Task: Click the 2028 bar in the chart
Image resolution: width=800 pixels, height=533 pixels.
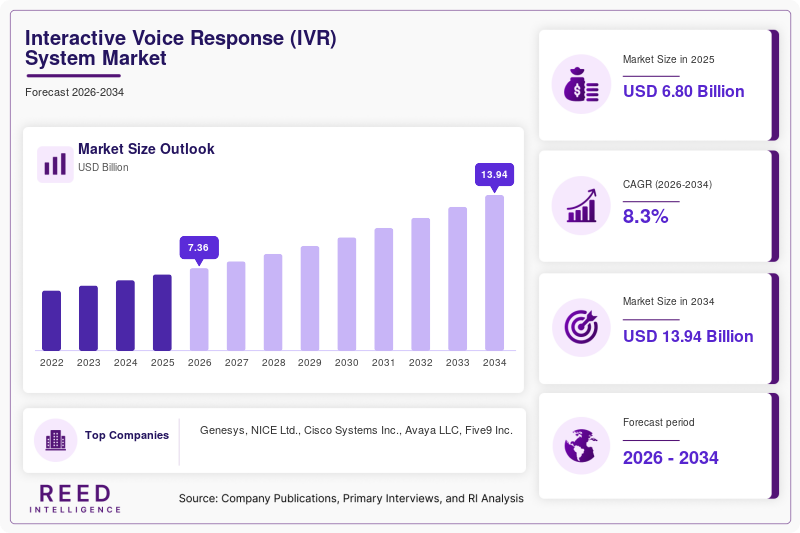Action: pyautogui.click(x=273, y=302)
